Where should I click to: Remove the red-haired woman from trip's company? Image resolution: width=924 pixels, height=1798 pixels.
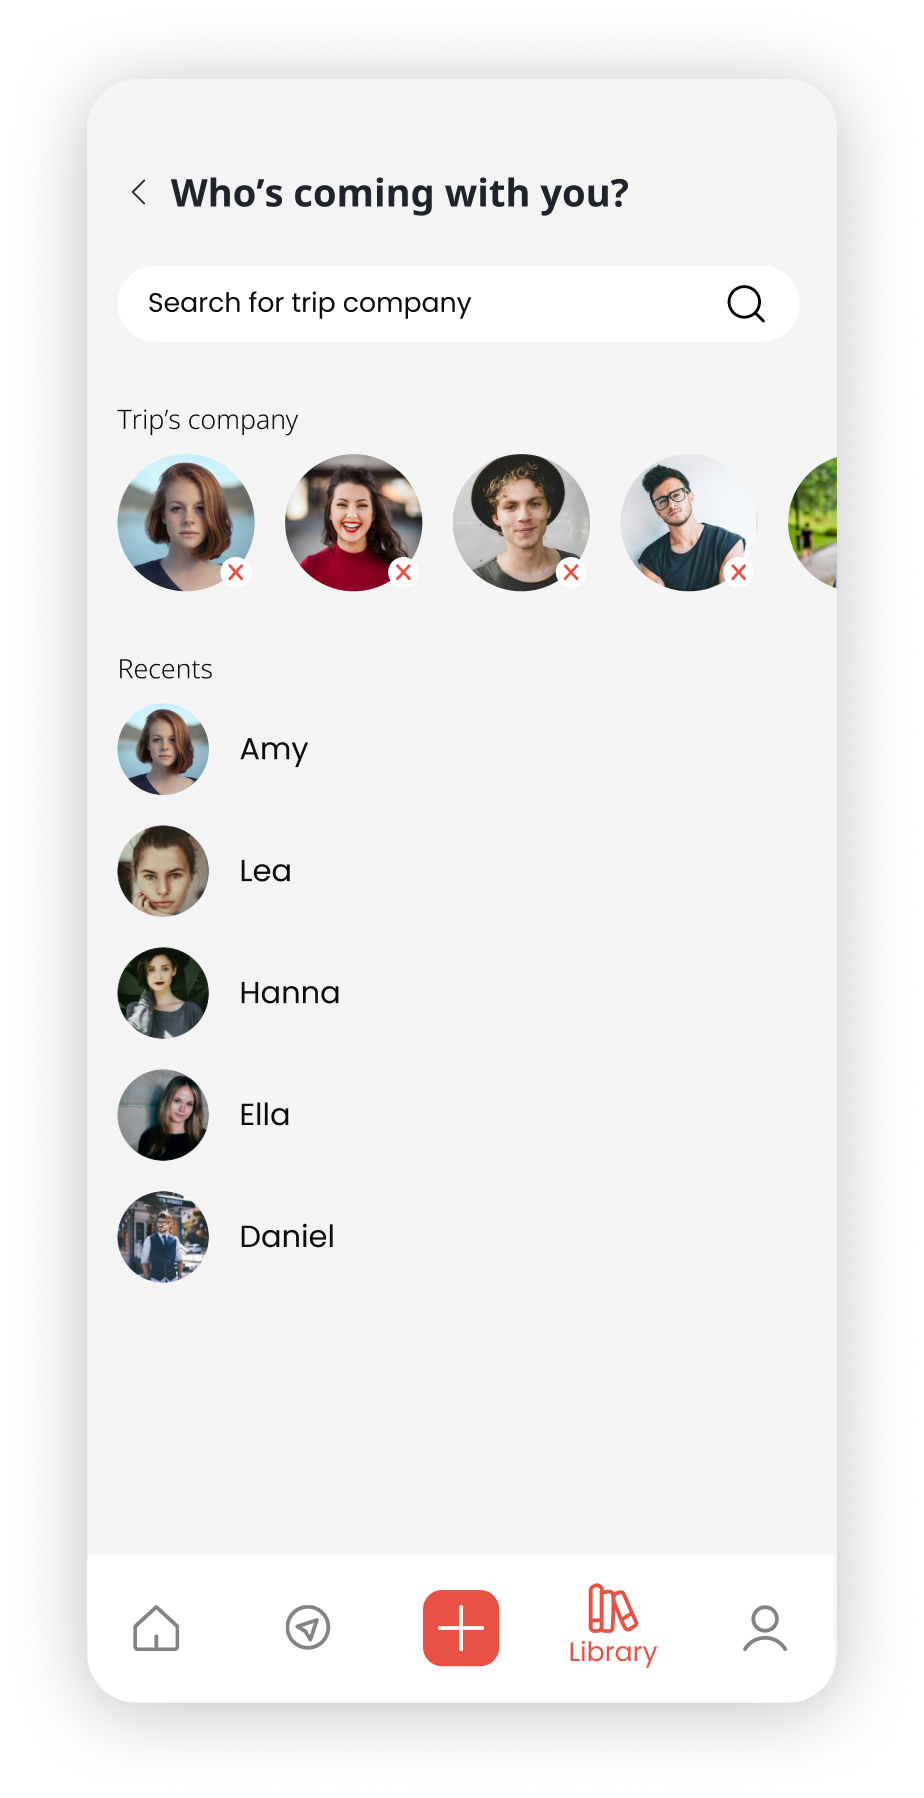click(236, 572)
